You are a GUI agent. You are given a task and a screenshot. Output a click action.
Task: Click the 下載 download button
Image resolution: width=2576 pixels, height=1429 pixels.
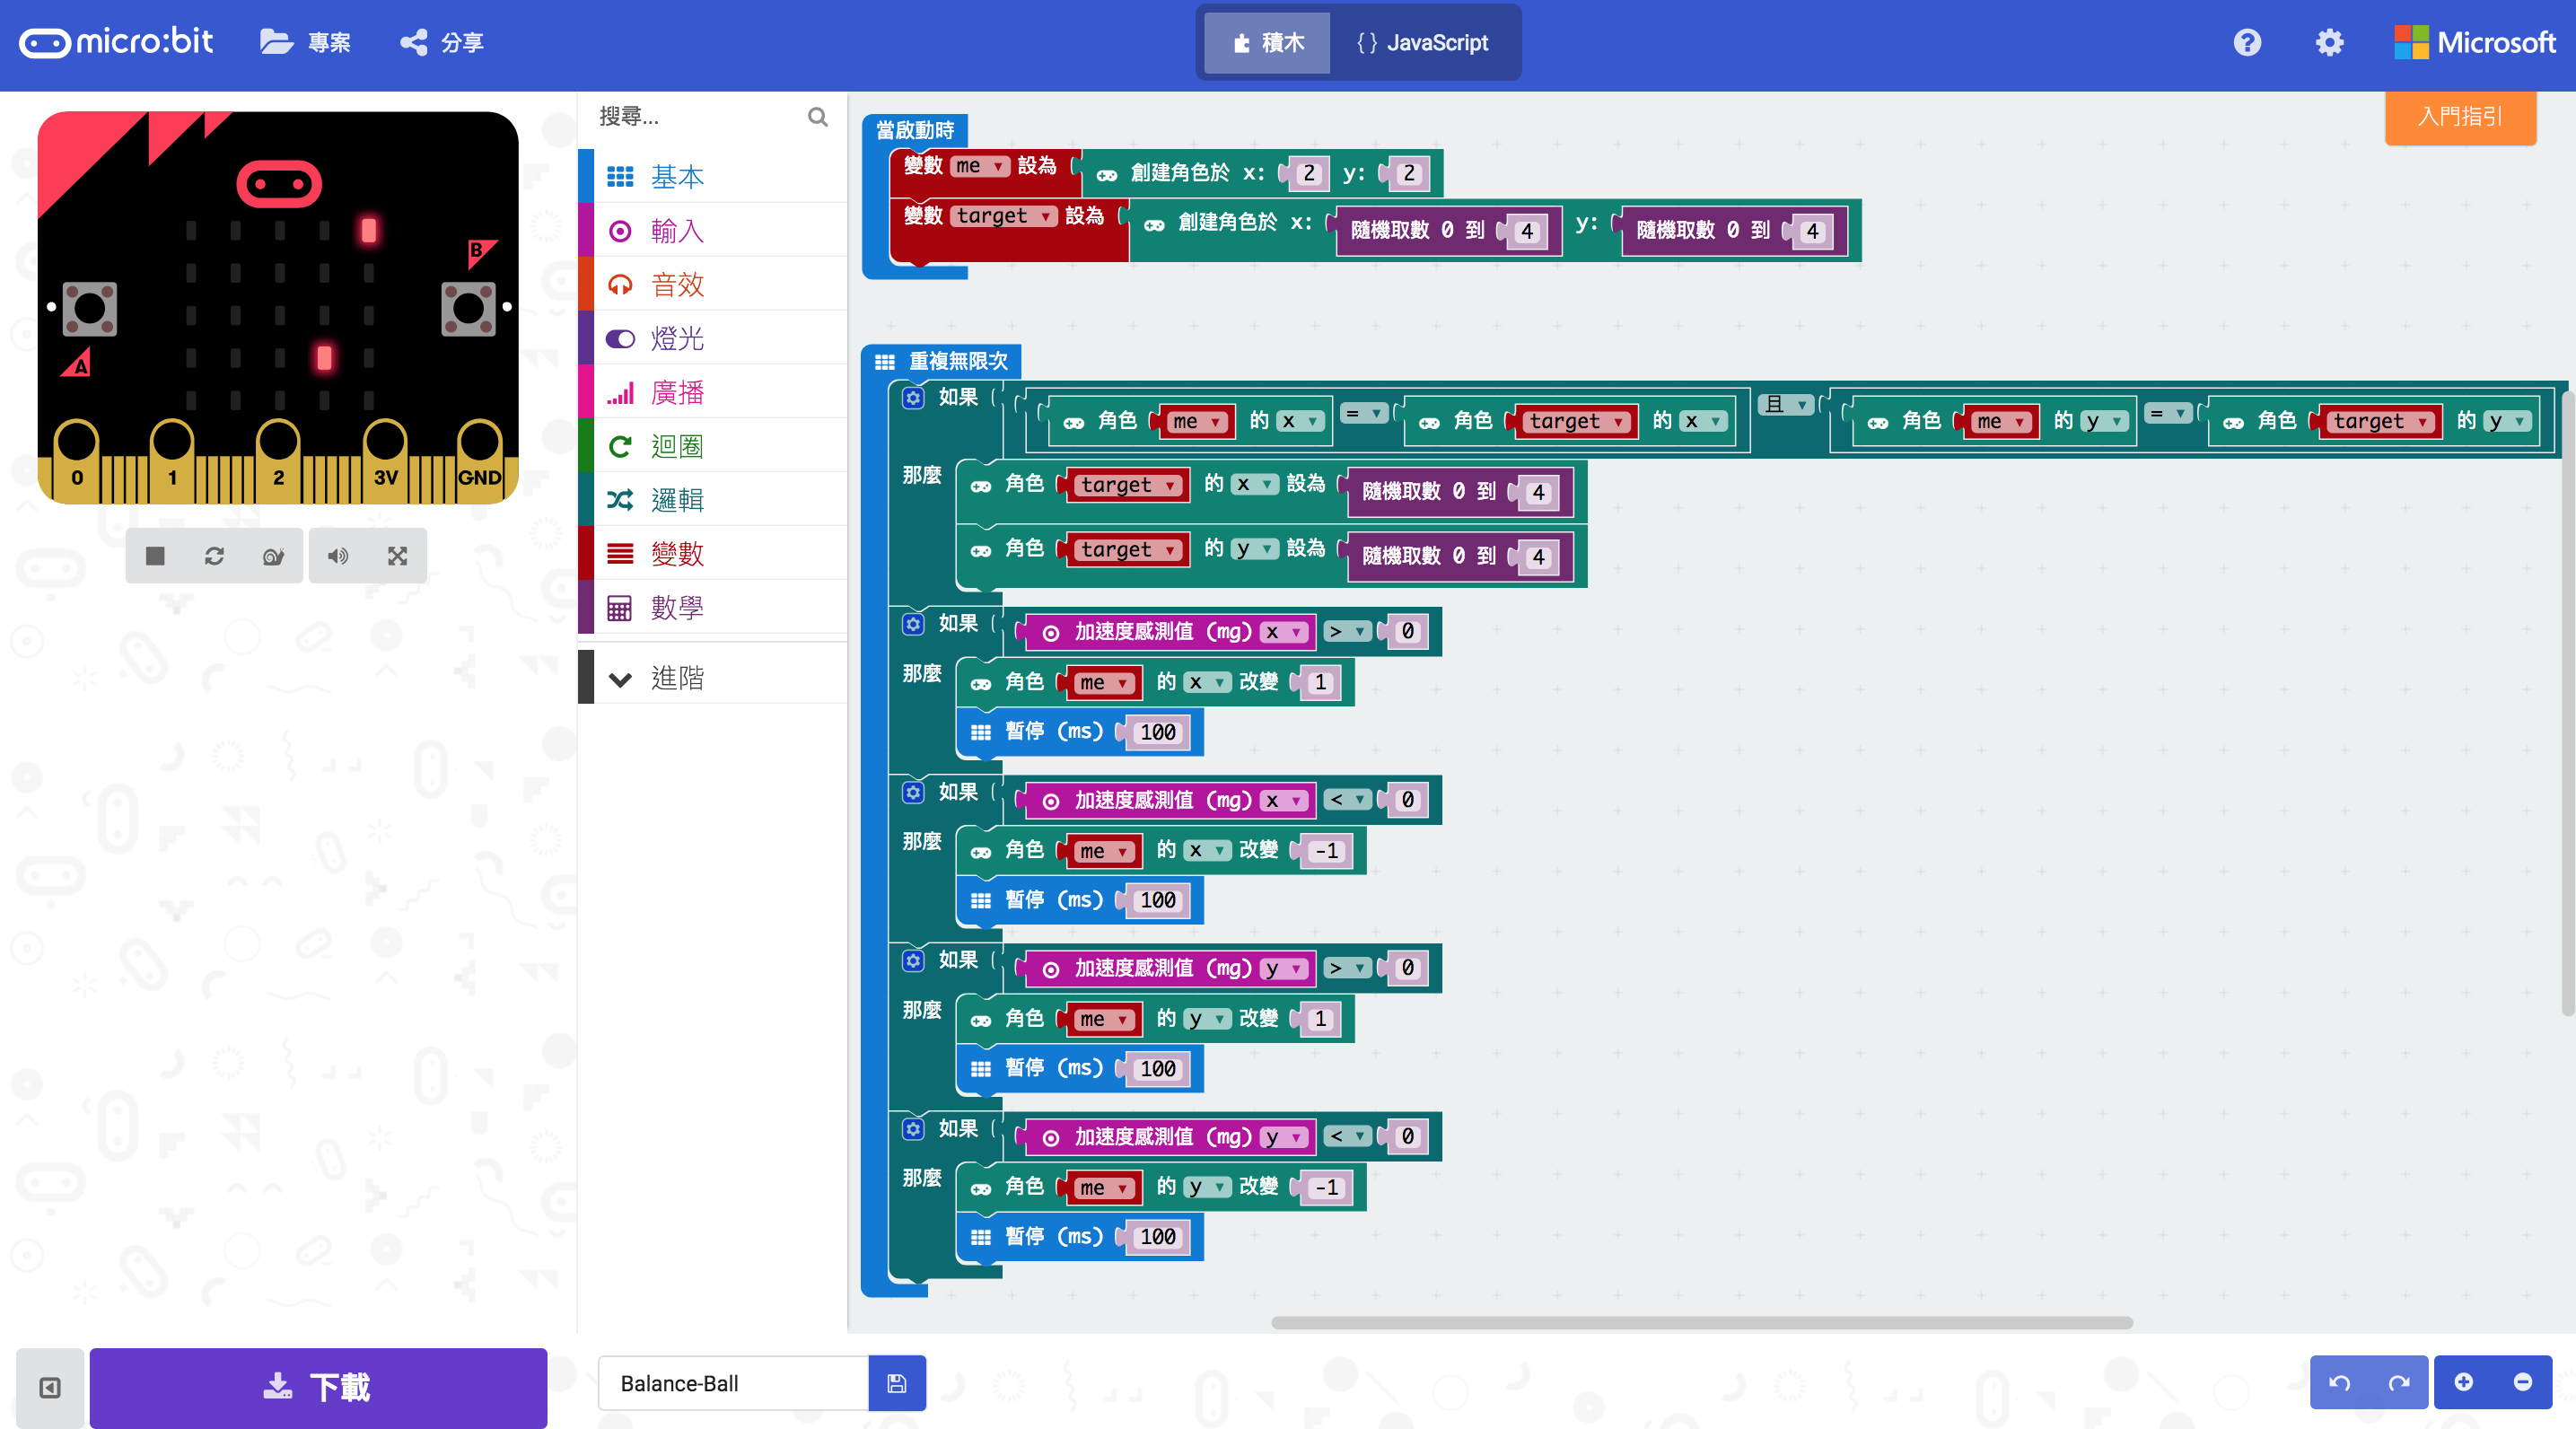pos(318,1387)
